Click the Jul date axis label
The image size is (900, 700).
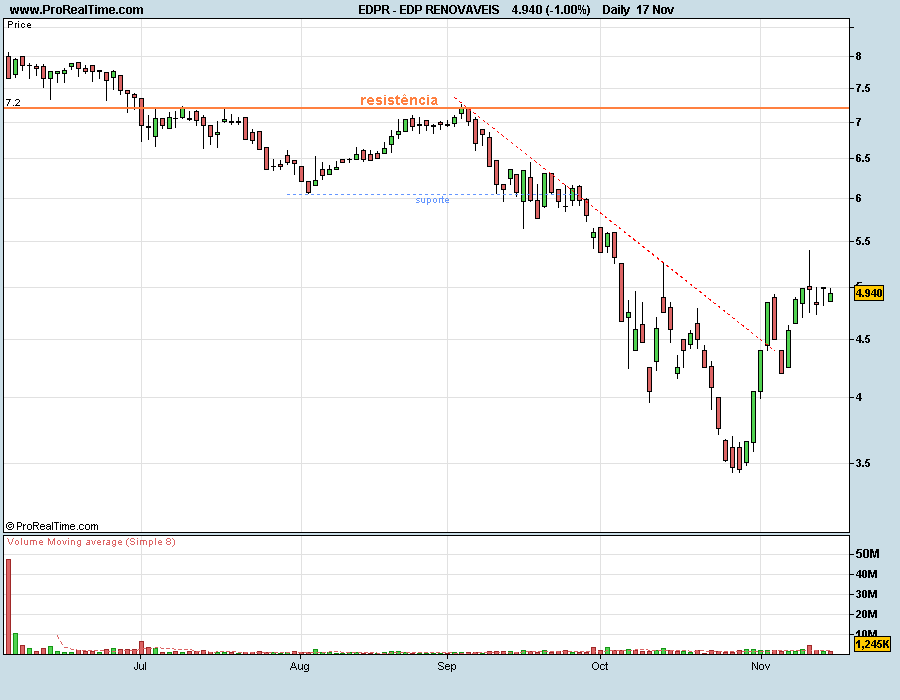point(140,666)
